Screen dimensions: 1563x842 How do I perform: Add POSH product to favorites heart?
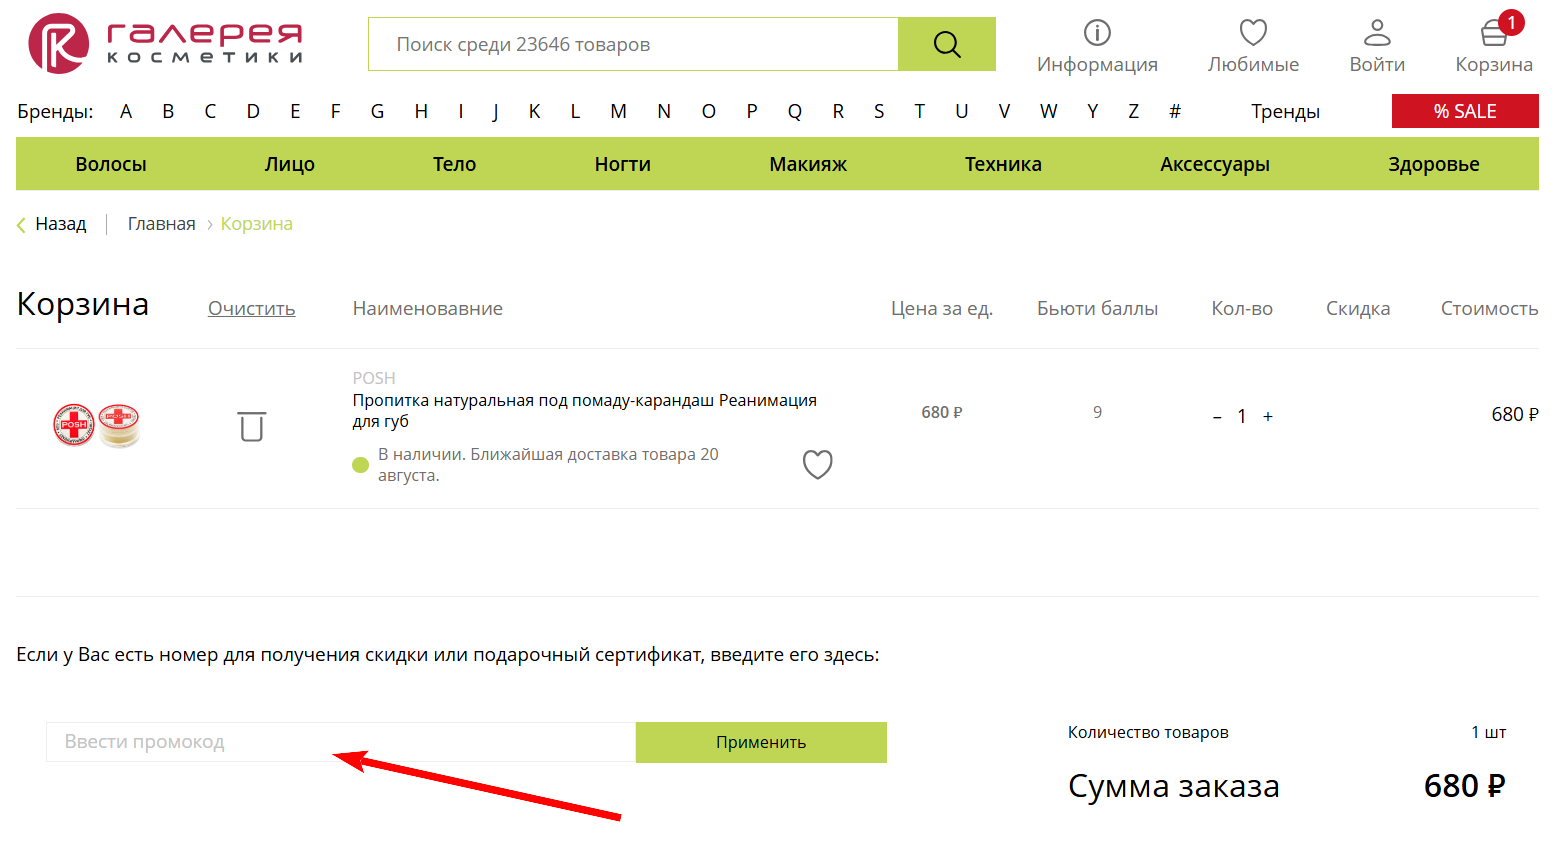point(817,464)
